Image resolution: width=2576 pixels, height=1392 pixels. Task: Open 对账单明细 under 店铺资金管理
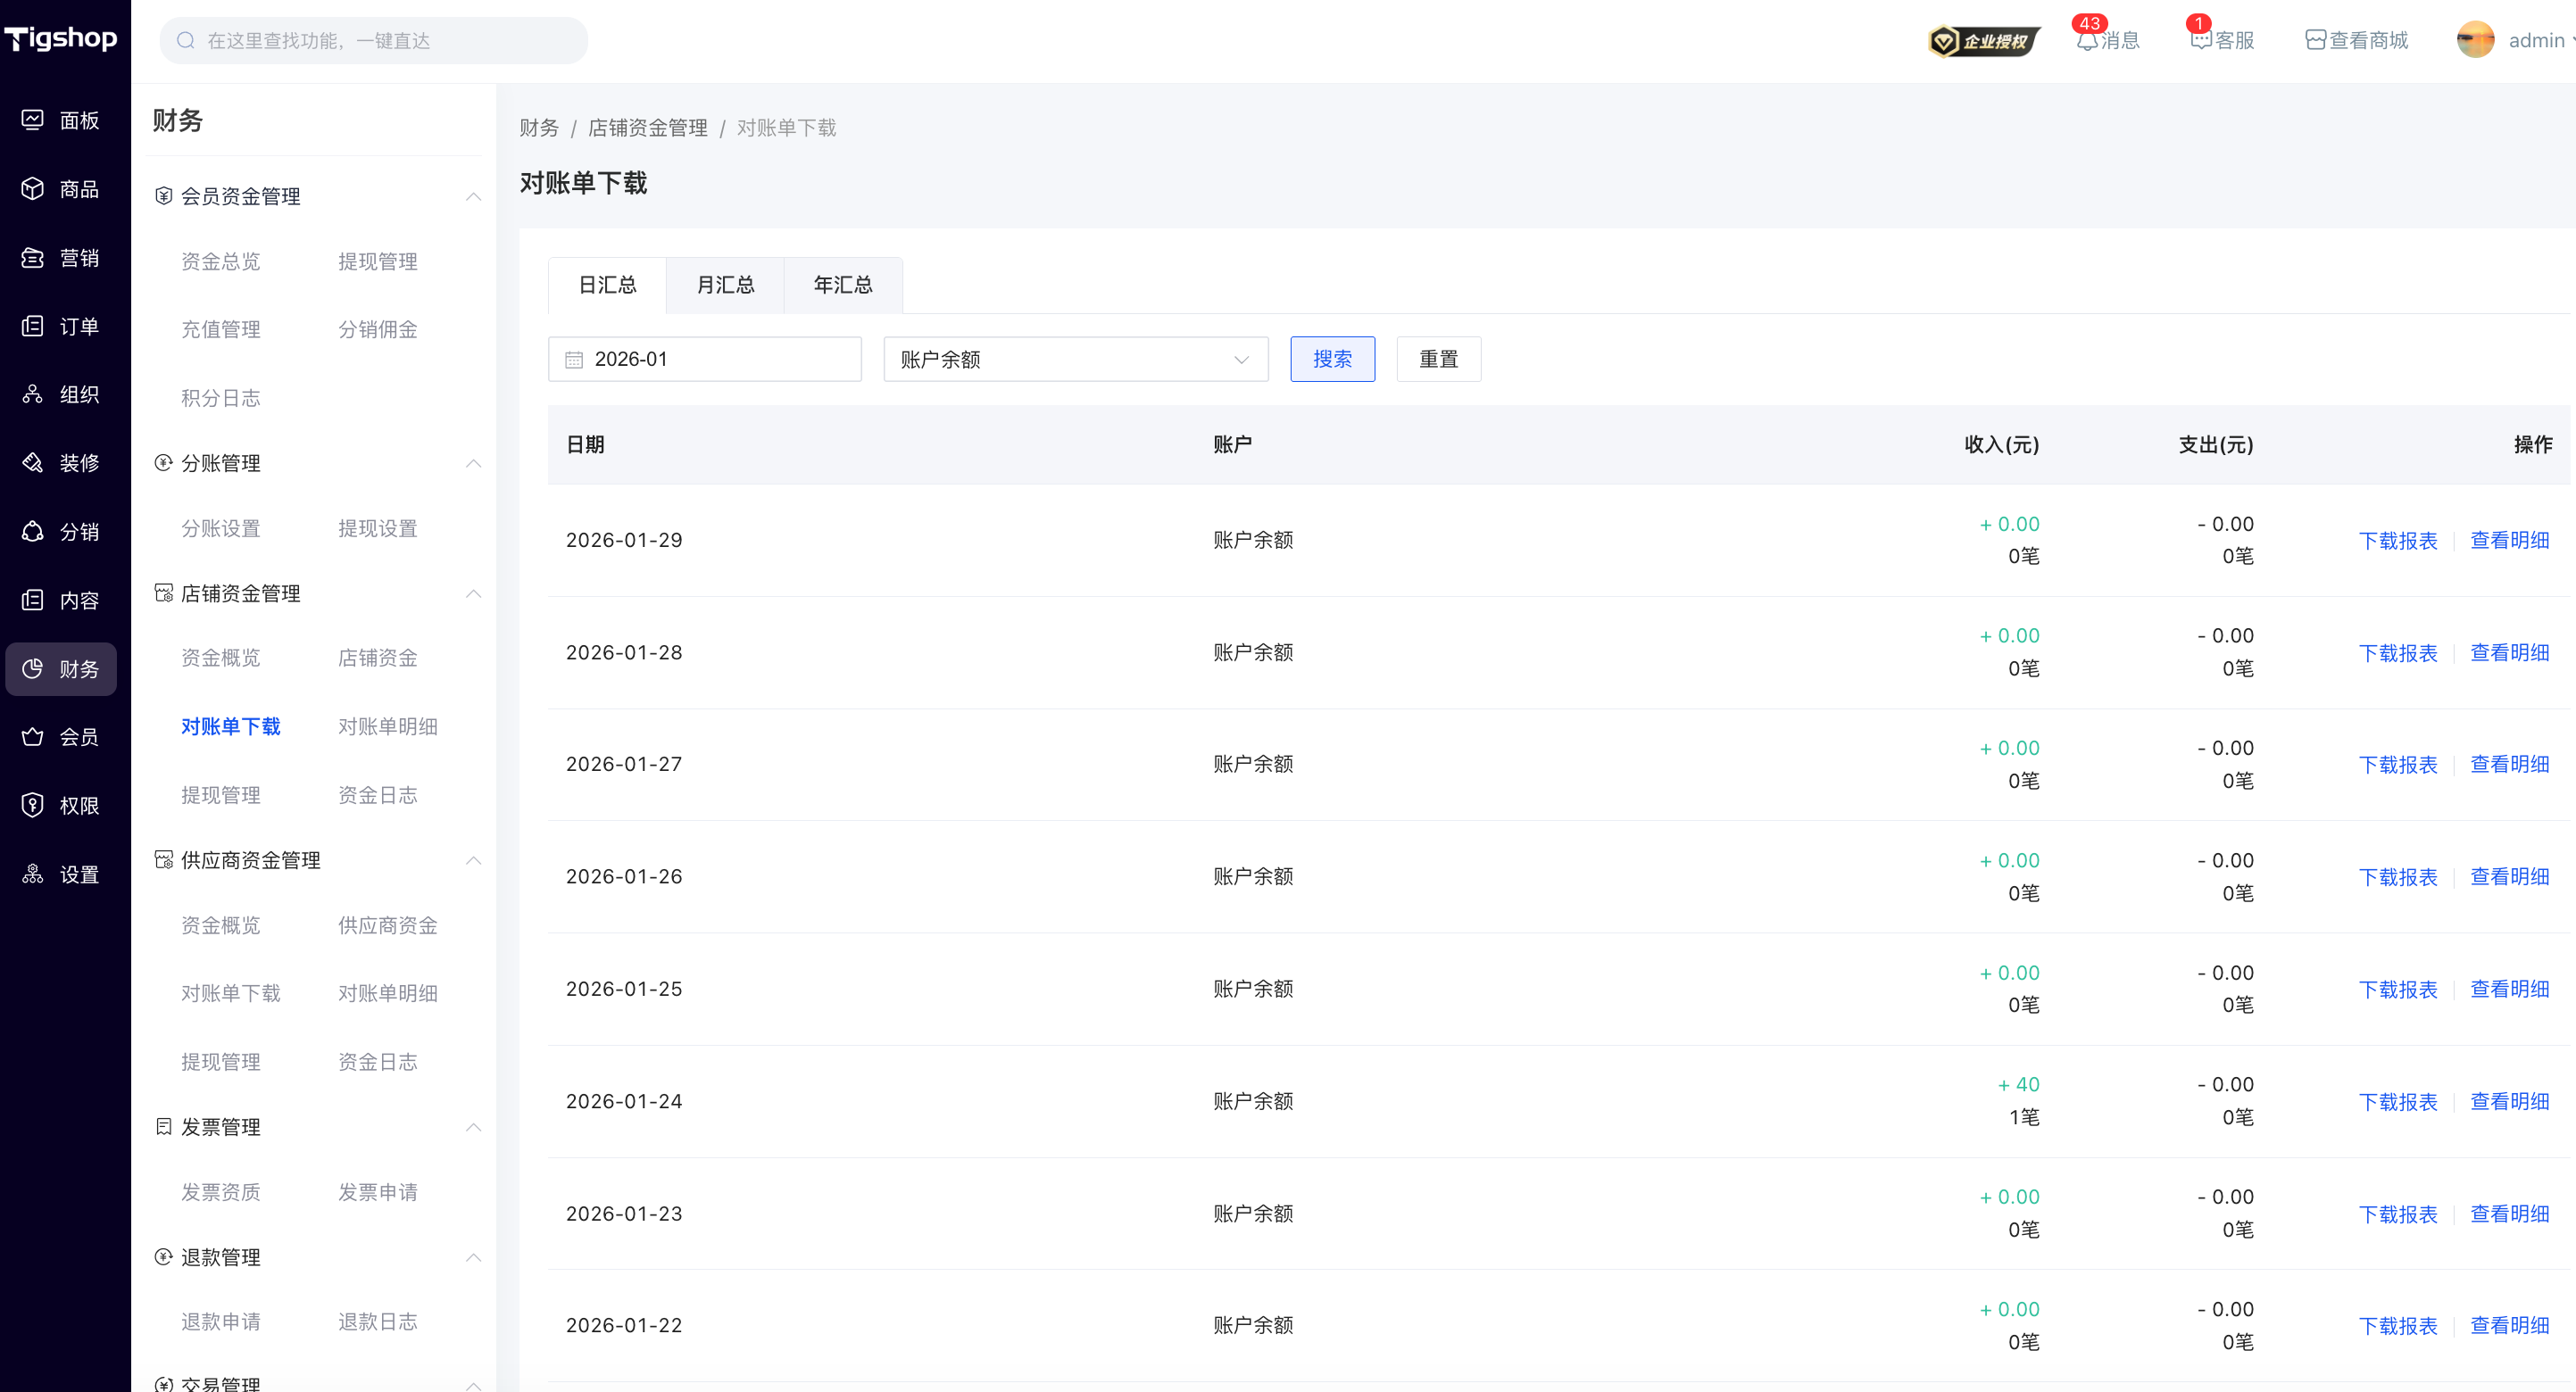(x=388, y=727)
